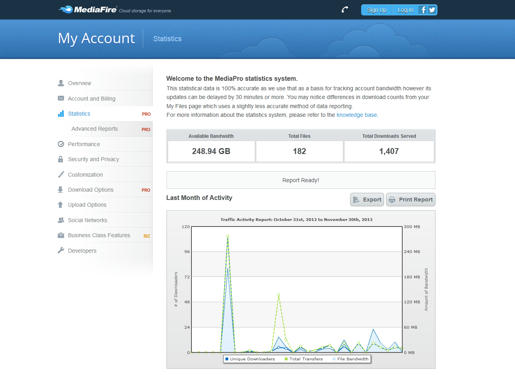This screenshot has width=515, height=375.
Task: Click the curved arrow icon in the header
Action: [x=345, y=10]
